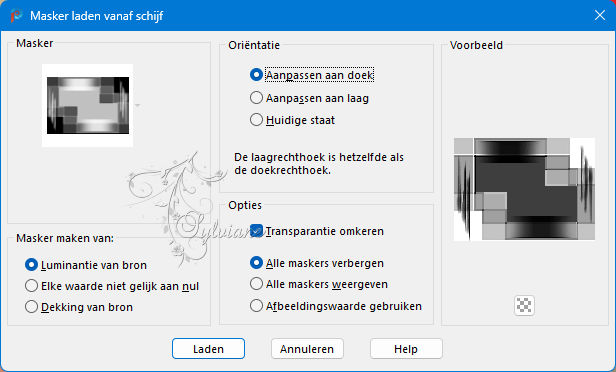This screenshot has height=372, width=616.
Task: Select Alle maskers weergeven
Action: pyautogui.click(x=319, y=284)
